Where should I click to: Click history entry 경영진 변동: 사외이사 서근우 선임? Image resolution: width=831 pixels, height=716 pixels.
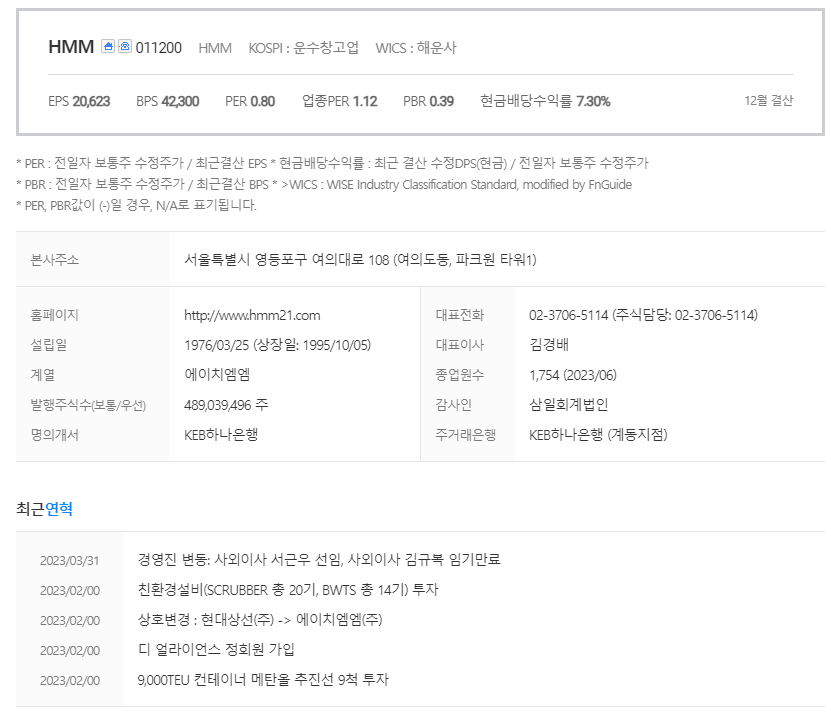pyautogui.click(x=319, y=560)
